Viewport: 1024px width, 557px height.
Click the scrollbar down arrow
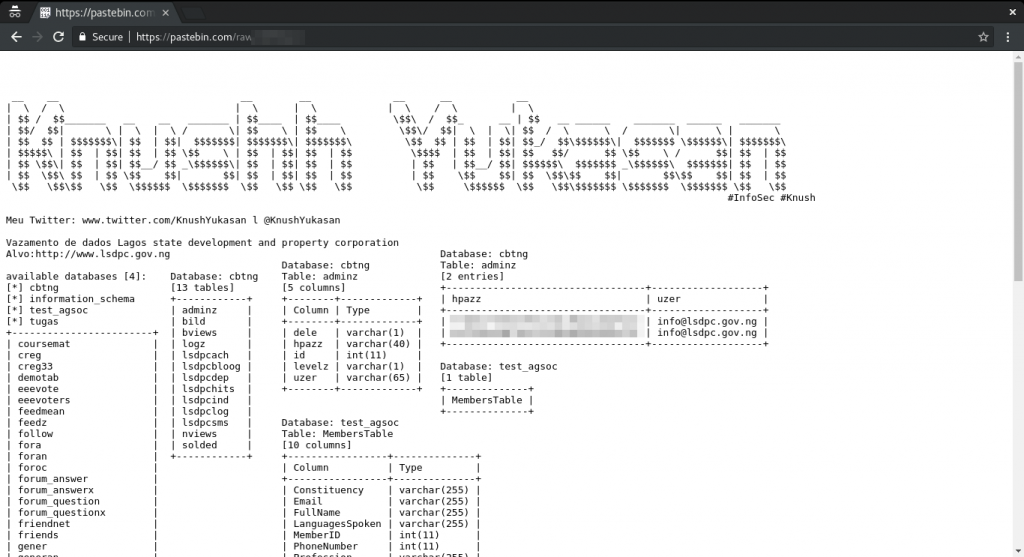(x=1018, y=551)
